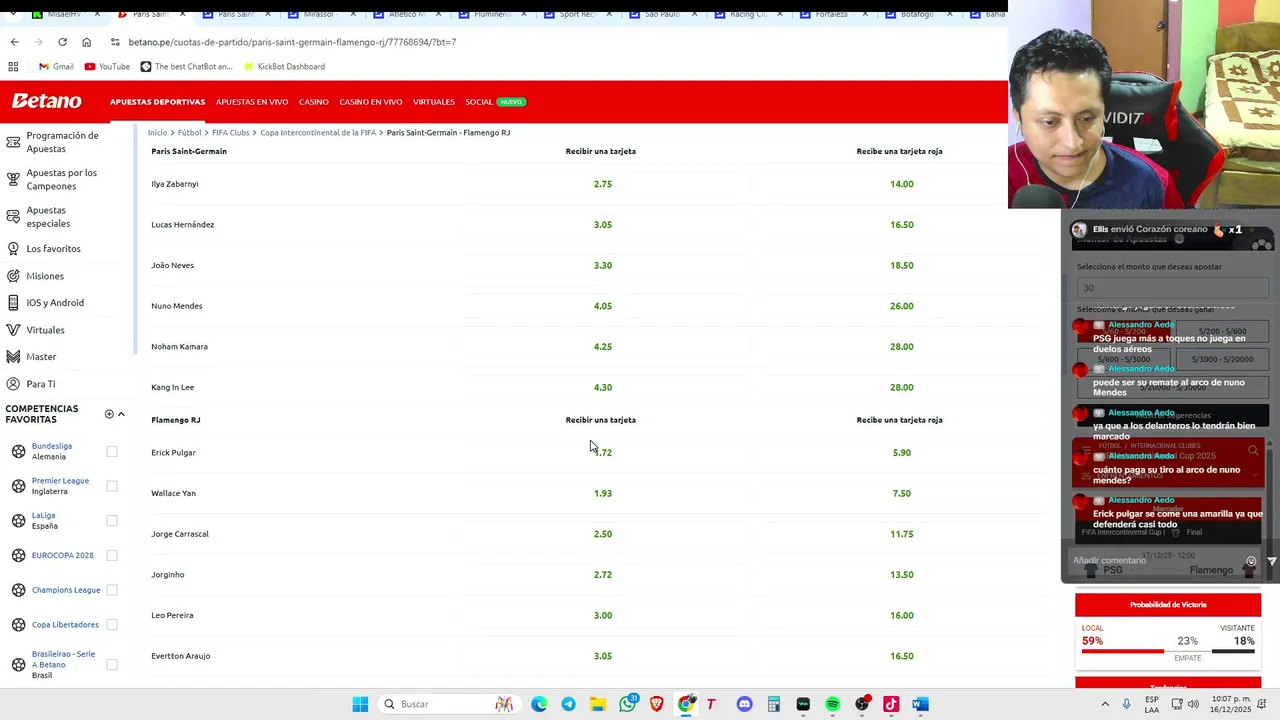Open the browser home page icon
This screenshot has height=720, width=1280.
(x=86, y=42)
